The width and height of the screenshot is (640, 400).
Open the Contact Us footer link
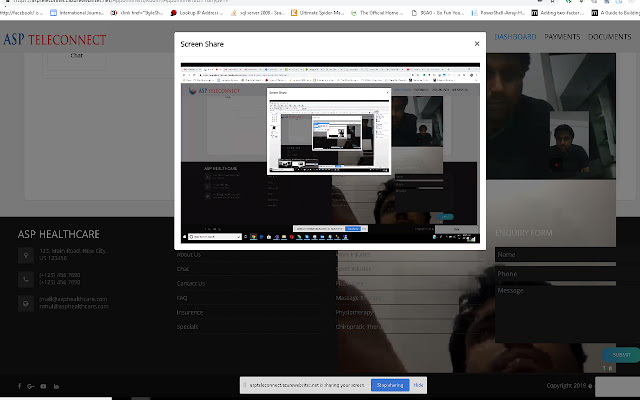191,283
